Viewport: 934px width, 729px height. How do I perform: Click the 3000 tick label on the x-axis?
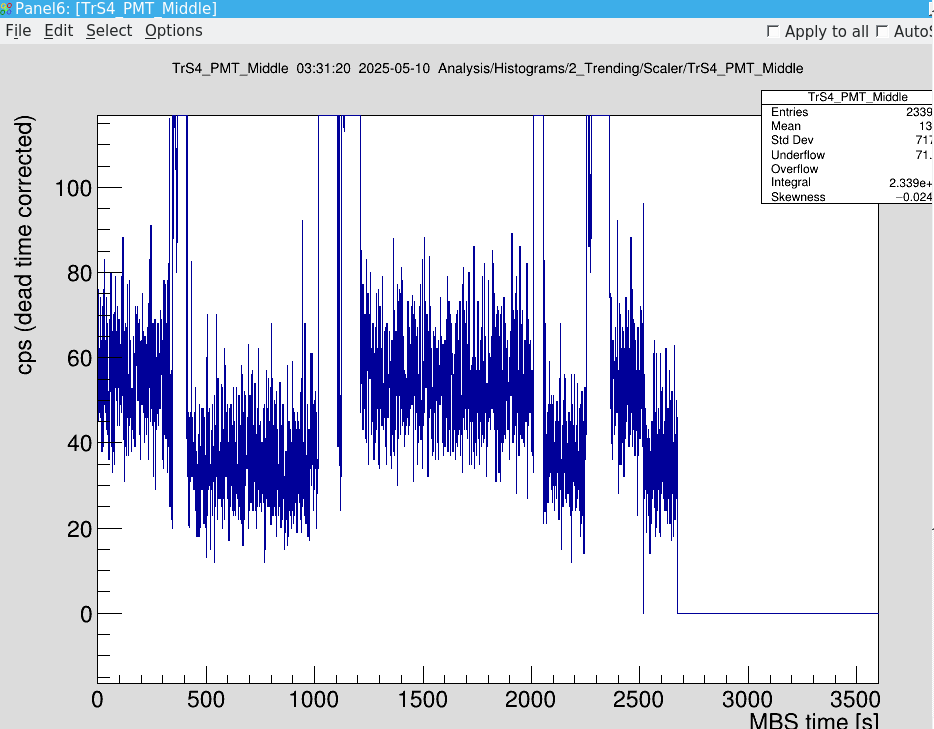748,699
